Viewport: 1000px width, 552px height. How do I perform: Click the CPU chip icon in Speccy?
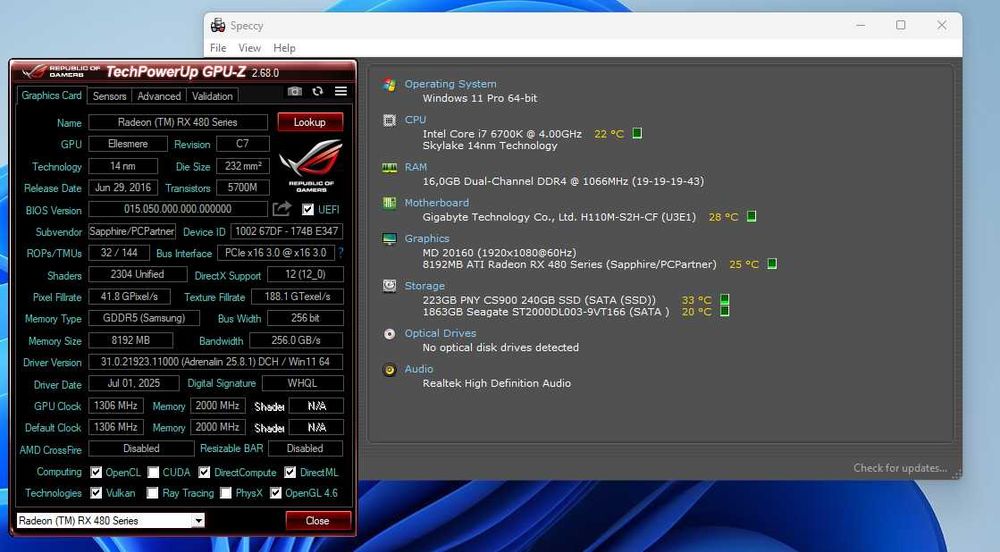[389, 120]
